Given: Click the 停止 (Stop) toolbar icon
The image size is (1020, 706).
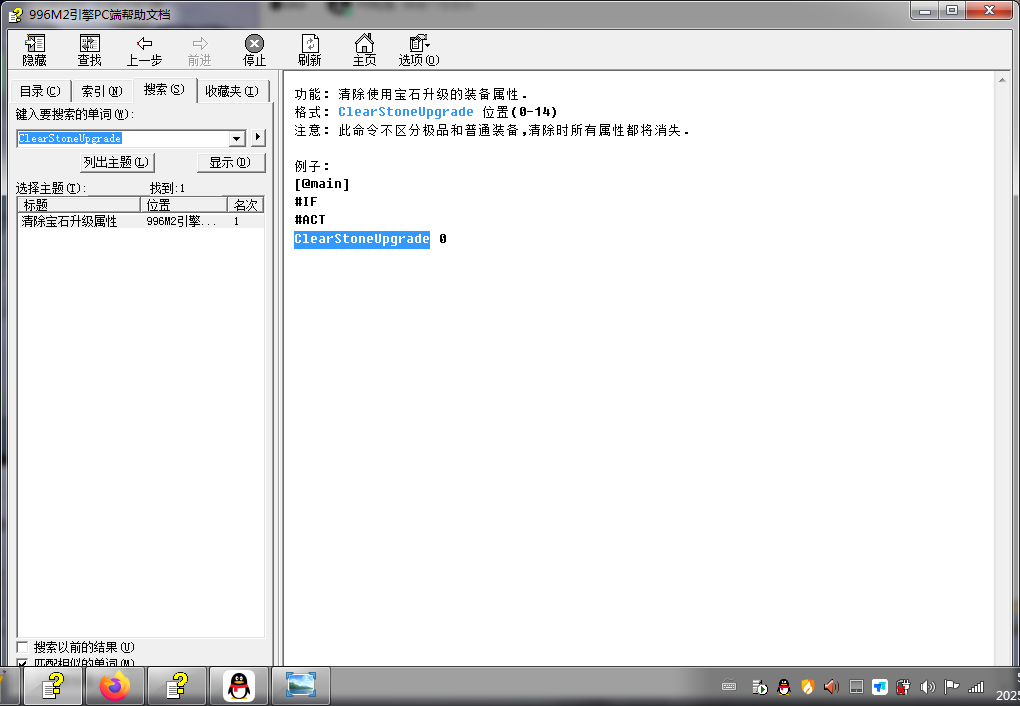Looking at the screenshot, I should (x=254, y=49).
